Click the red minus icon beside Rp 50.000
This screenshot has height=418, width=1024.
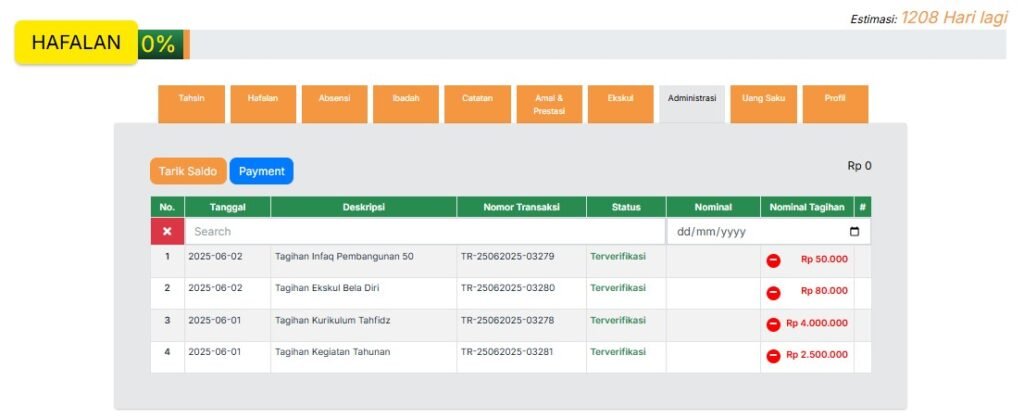(773, 260)
